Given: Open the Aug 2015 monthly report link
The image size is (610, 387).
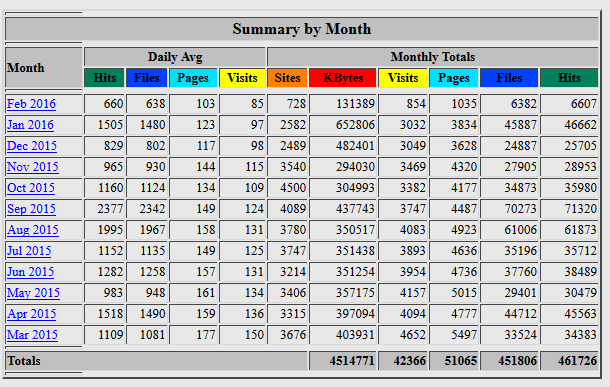Looking at the screenshot, I should point(33,230).
